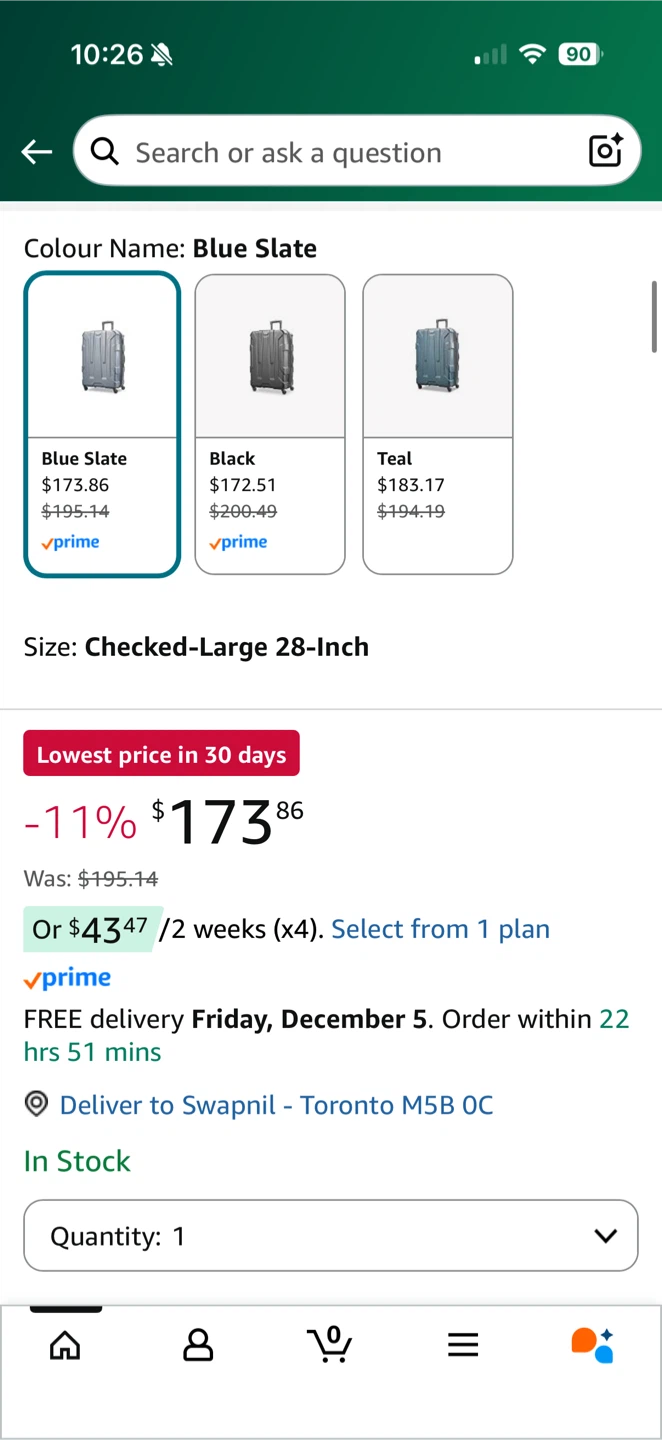Click the Quantity dropdown chevron arrow
Screen dimensions: 662x1440
605,1236
